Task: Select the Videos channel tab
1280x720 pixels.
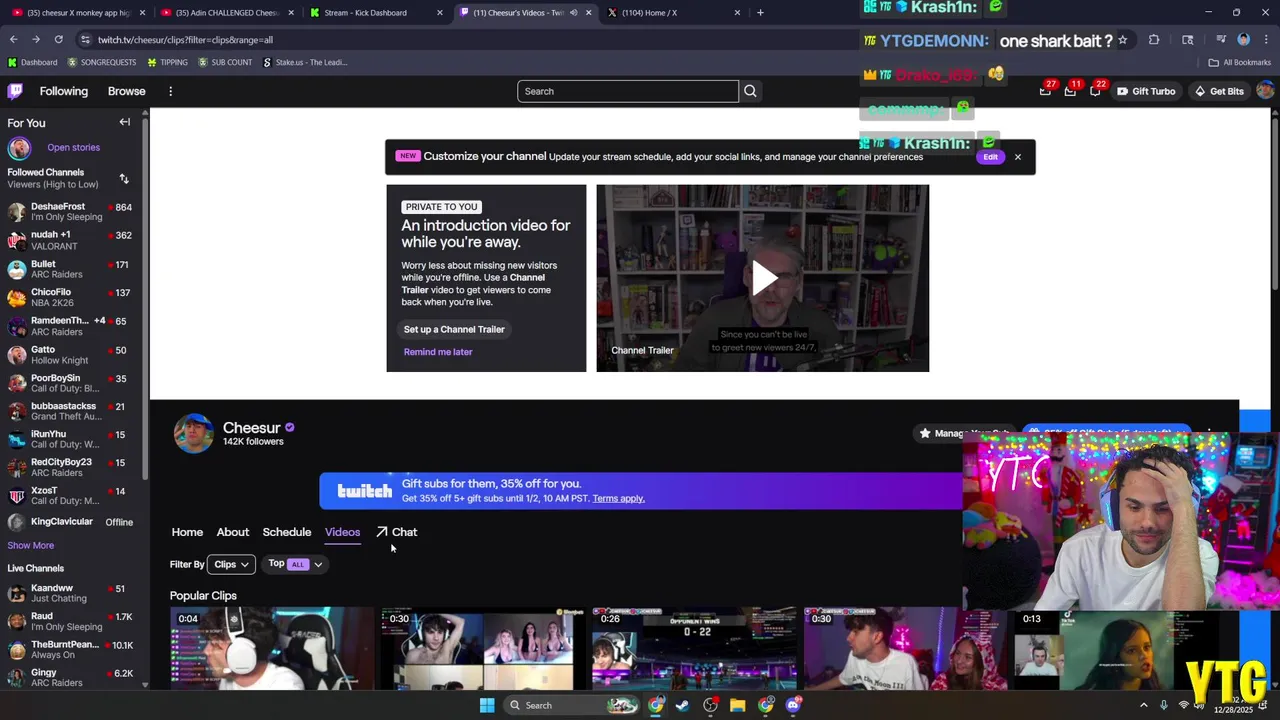Action: point(342,532)
